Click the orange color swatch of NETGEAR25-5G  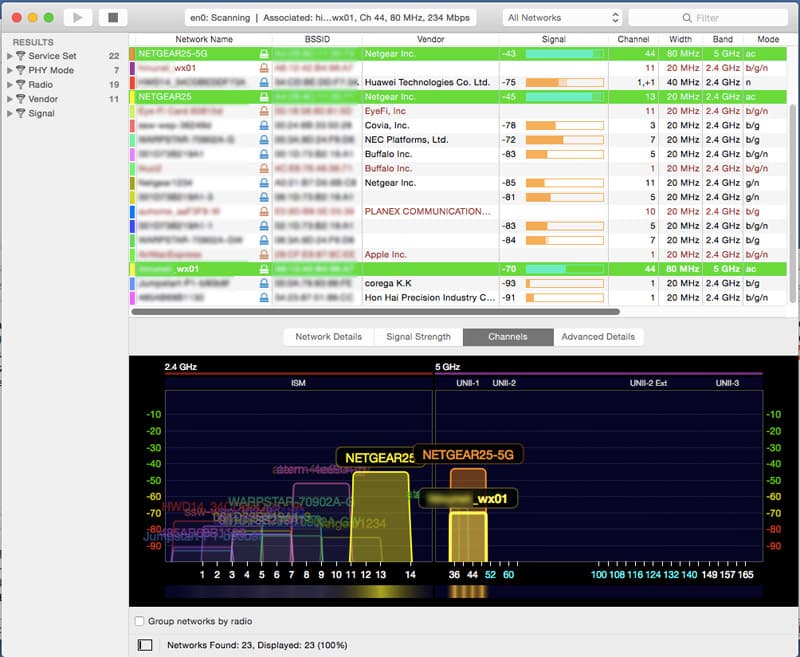(133, 53)
